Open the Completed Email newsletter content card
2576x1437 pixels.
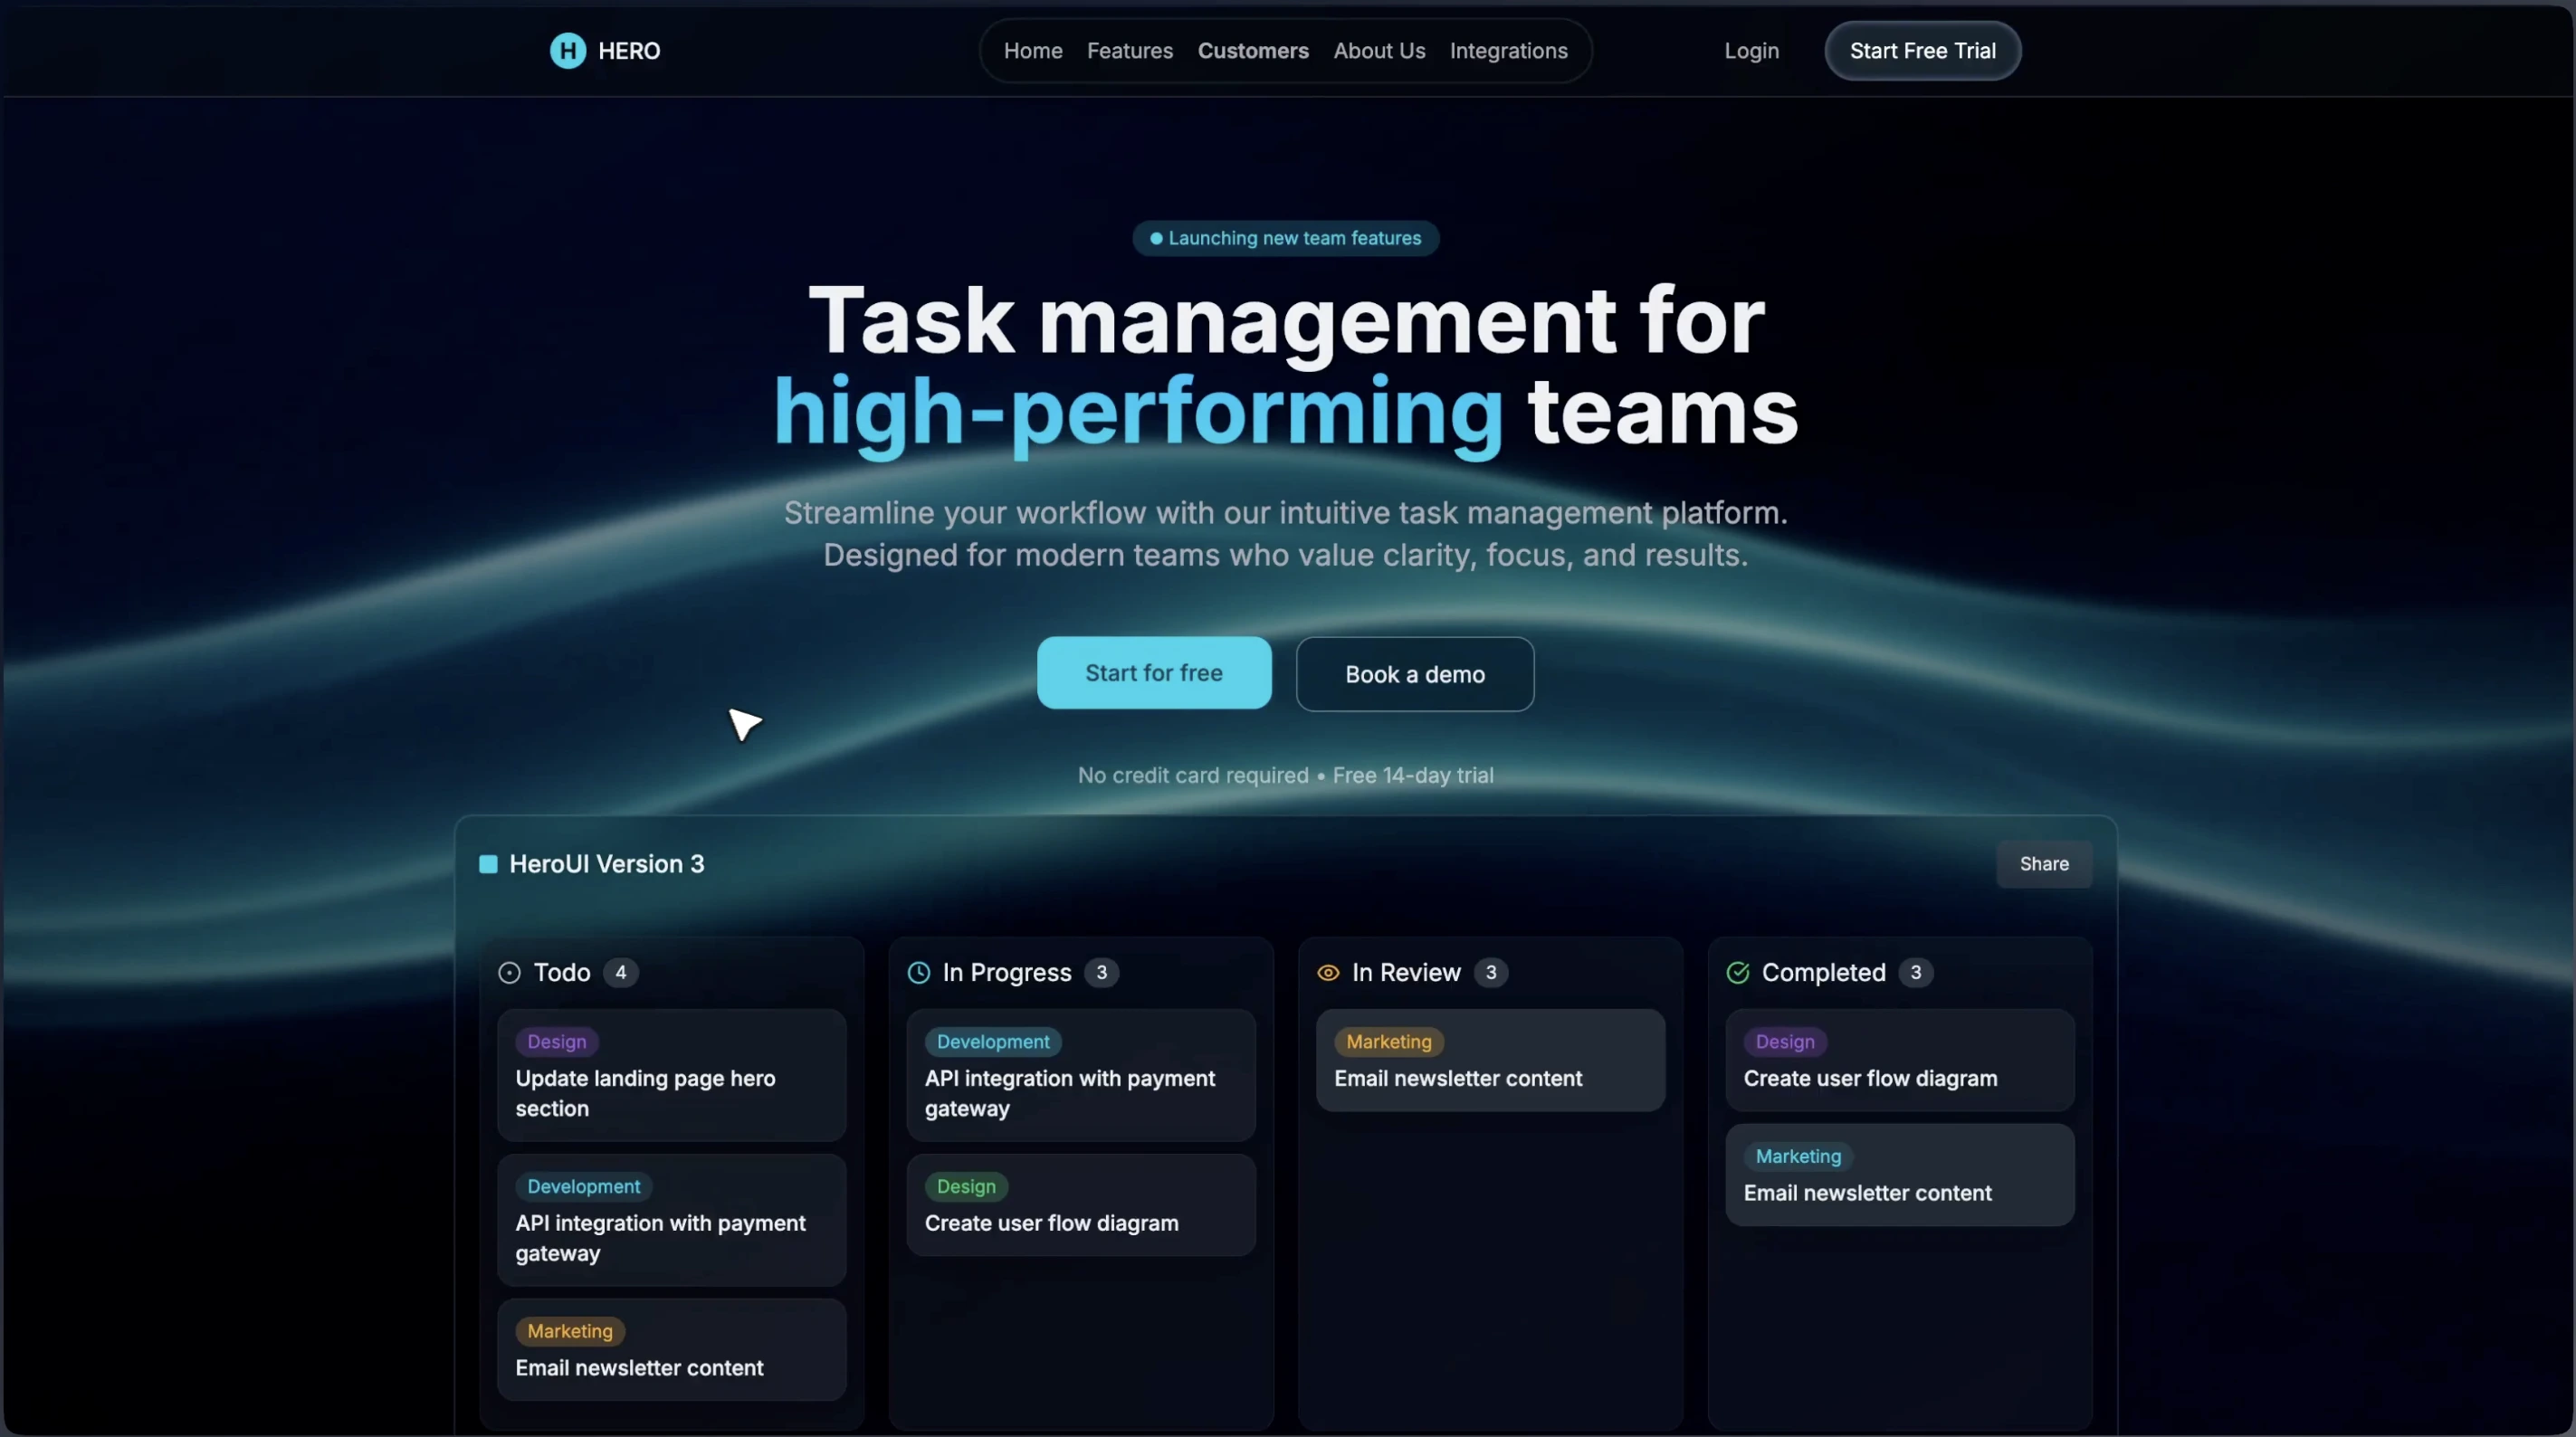1899,1175
